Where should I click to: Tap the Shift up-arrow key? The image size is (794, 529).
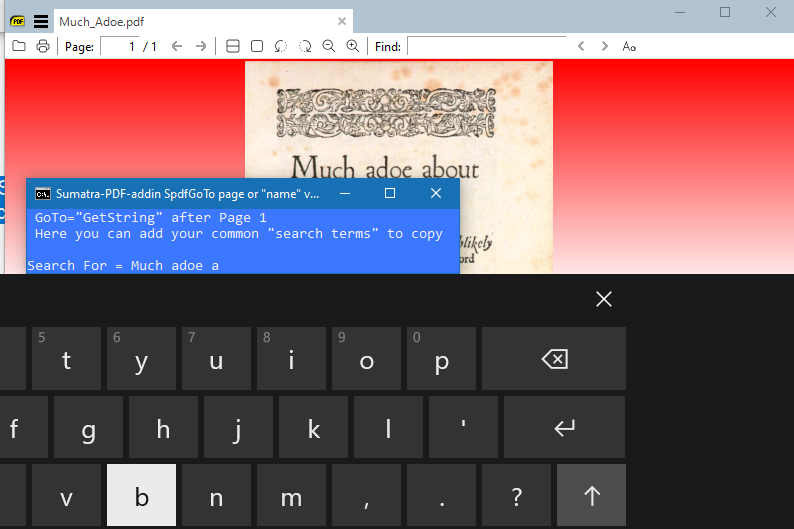point(591,496)
